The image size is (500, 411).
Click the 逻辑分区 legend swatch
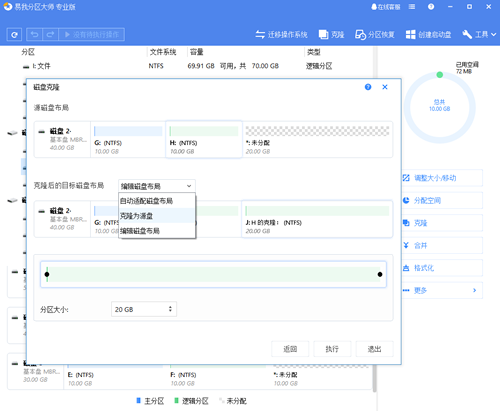click(x=176, y=400)
